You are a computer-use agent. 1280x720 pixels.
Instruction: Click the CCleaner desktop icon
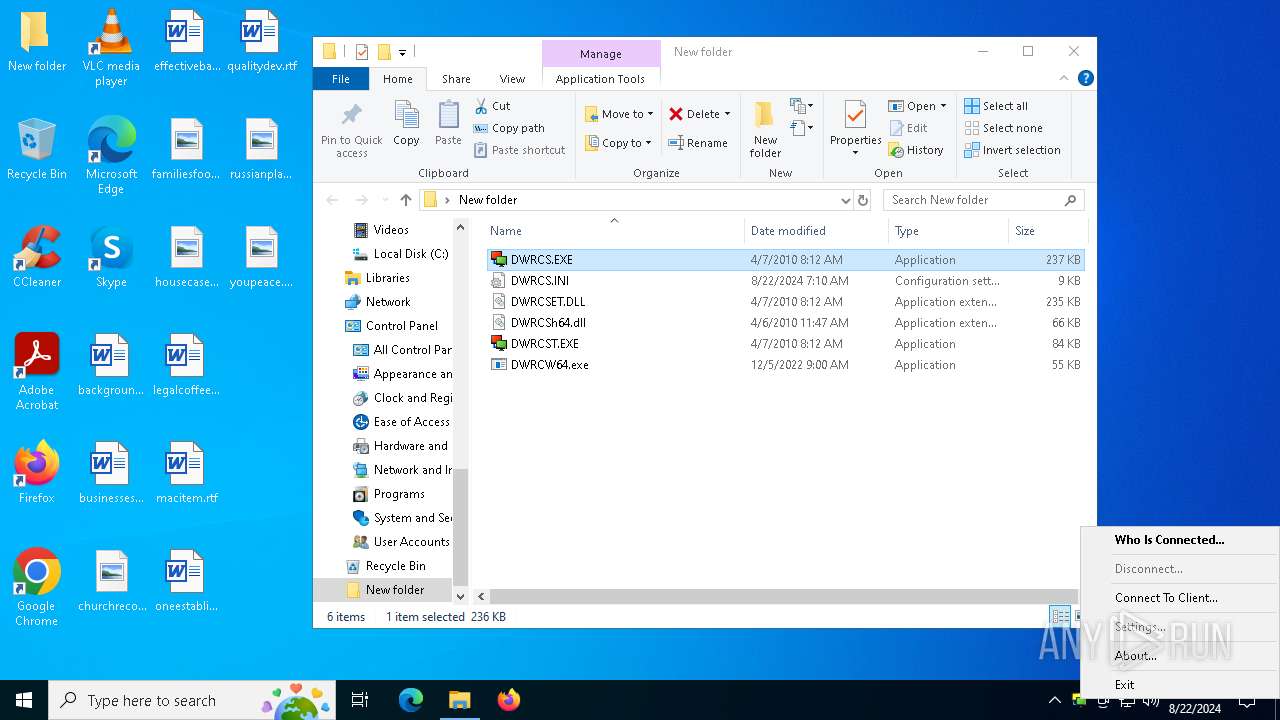pyautogui.click(x=37, y=257)
